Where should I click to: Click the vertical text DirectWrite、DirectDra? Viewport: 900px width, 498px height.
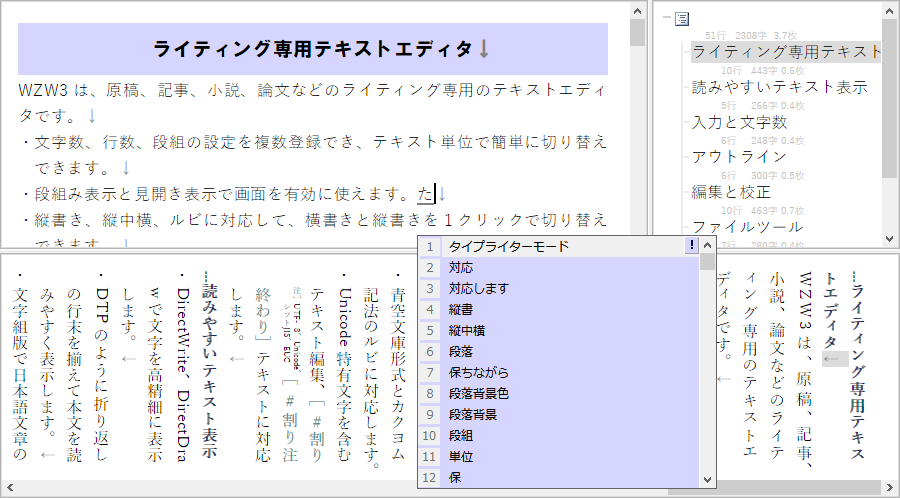[183, 375]
